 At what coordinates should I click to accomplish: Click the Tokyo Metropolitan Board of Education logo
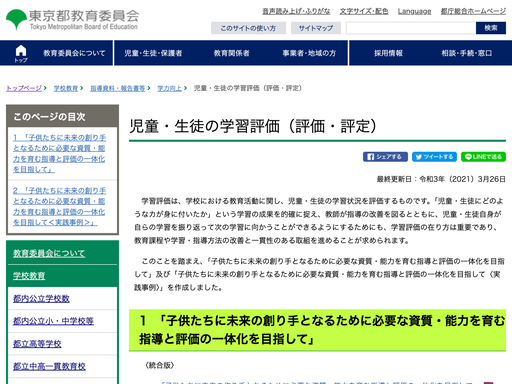pyautogui.click(x=72, y=19)
